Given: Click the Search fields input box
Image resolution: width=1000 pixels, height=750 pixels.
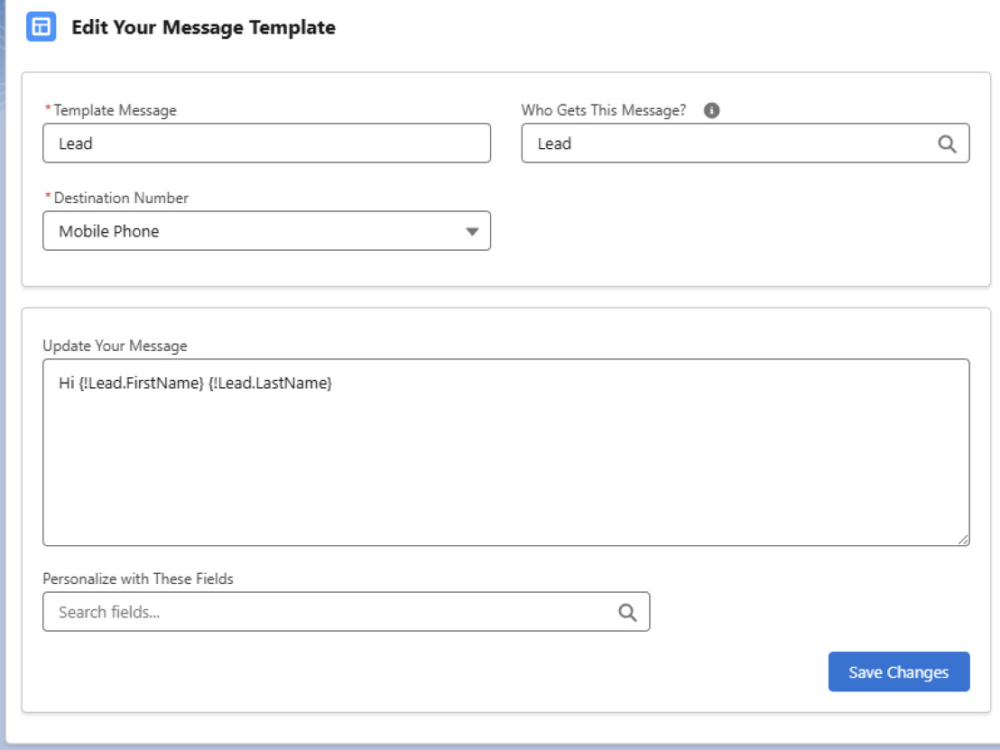Looking at the screenshot, I should tap(346, 612).
